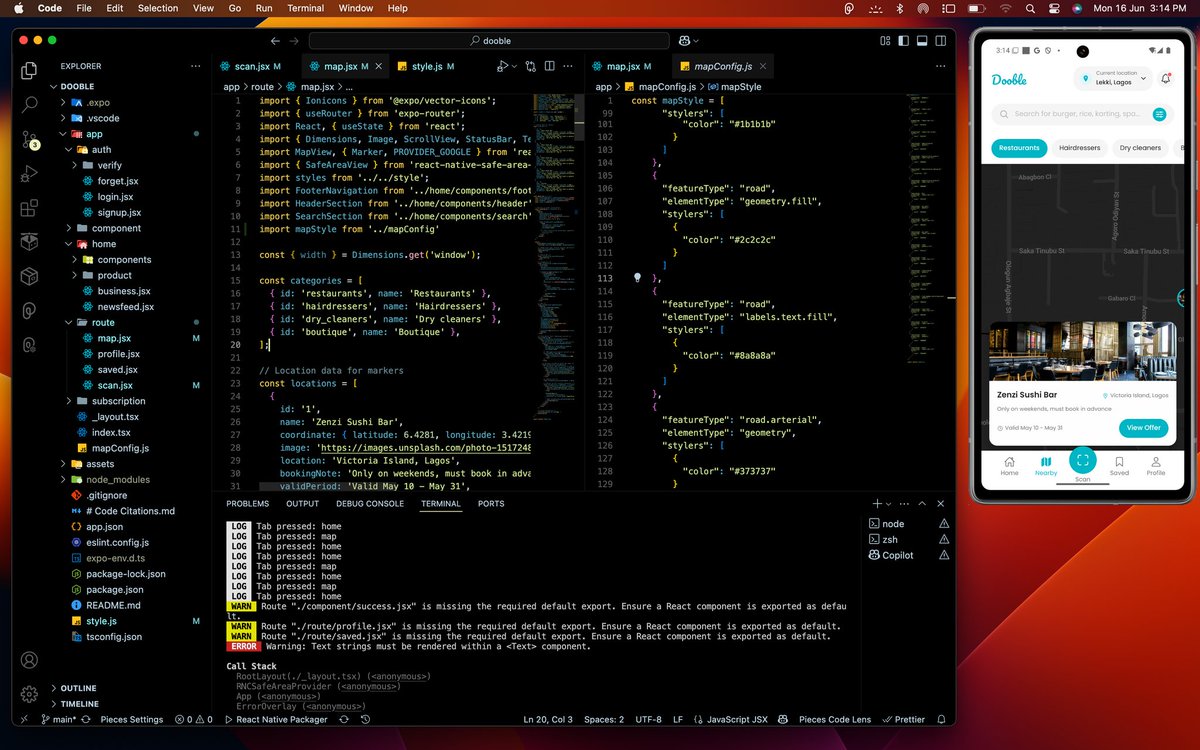The image size is (1200, 750).
Task: Select the Restaurants category chip
Action: [1019, 148]
